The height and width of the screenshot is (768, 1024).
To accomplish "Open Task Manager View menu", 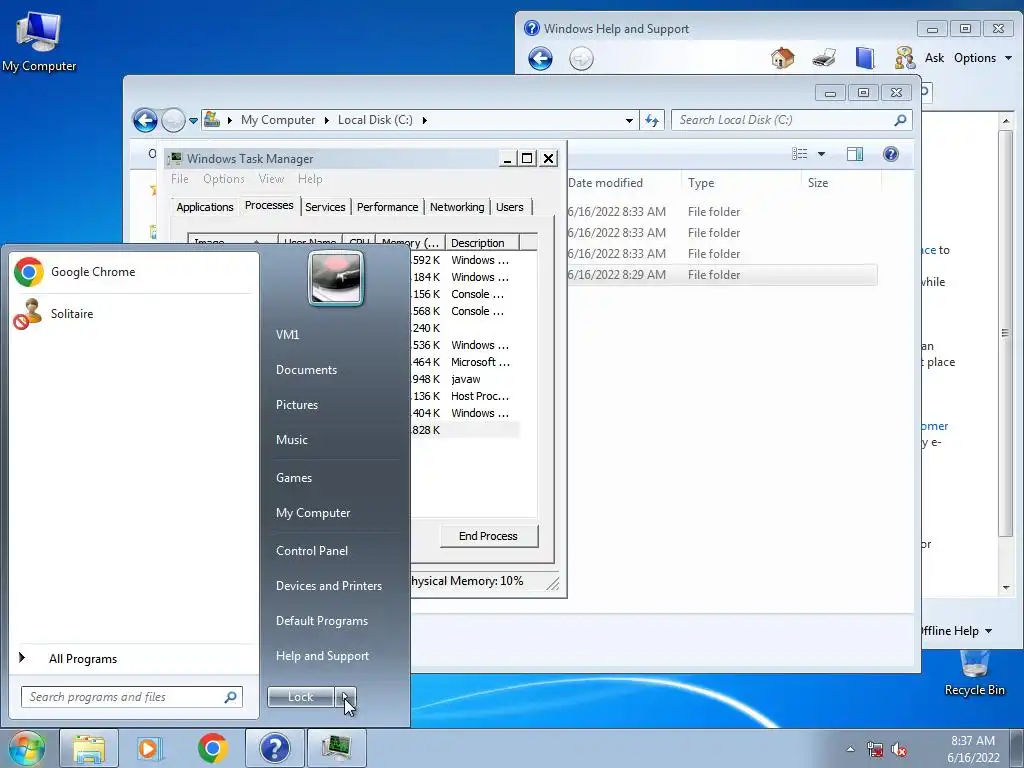I will (271, 179).
